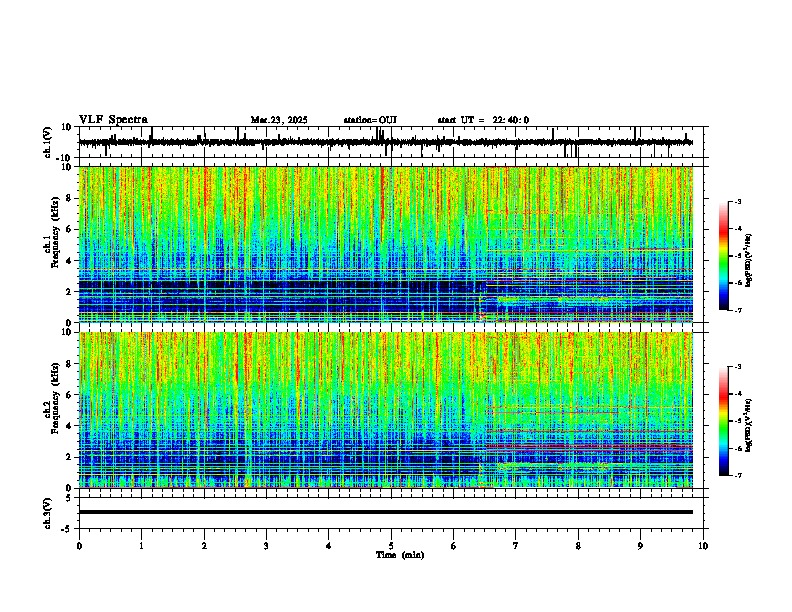This screenshot has width=792, height=612.
Task: Click the "-5" label on ch.2 colorbar
Action: point(737,421)
